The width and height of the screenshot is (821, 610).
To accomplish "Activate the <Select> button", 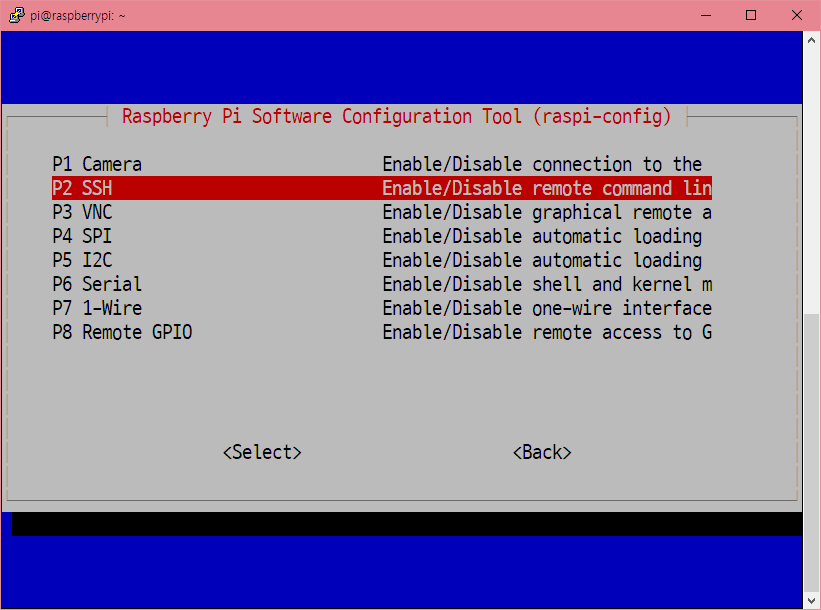I will (x=262, y=452).
